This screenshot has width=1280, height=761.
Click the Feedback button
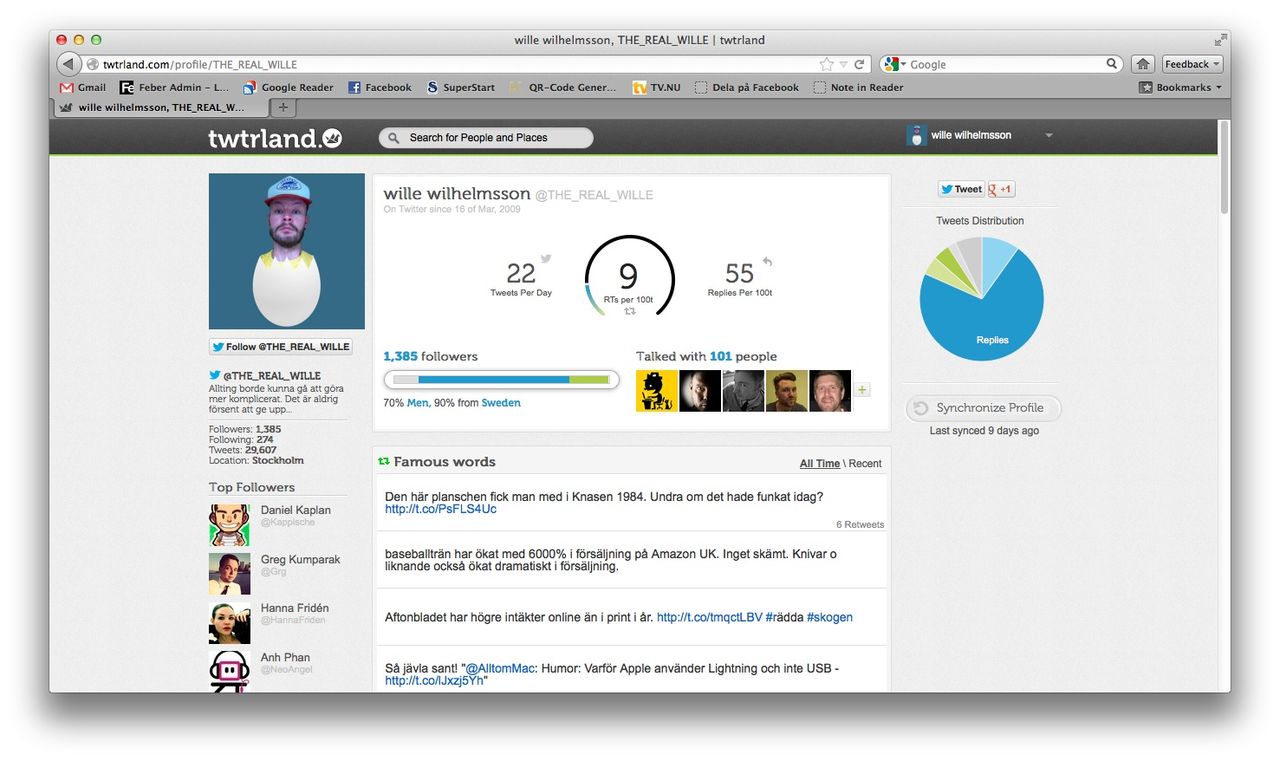(1190, 63)
